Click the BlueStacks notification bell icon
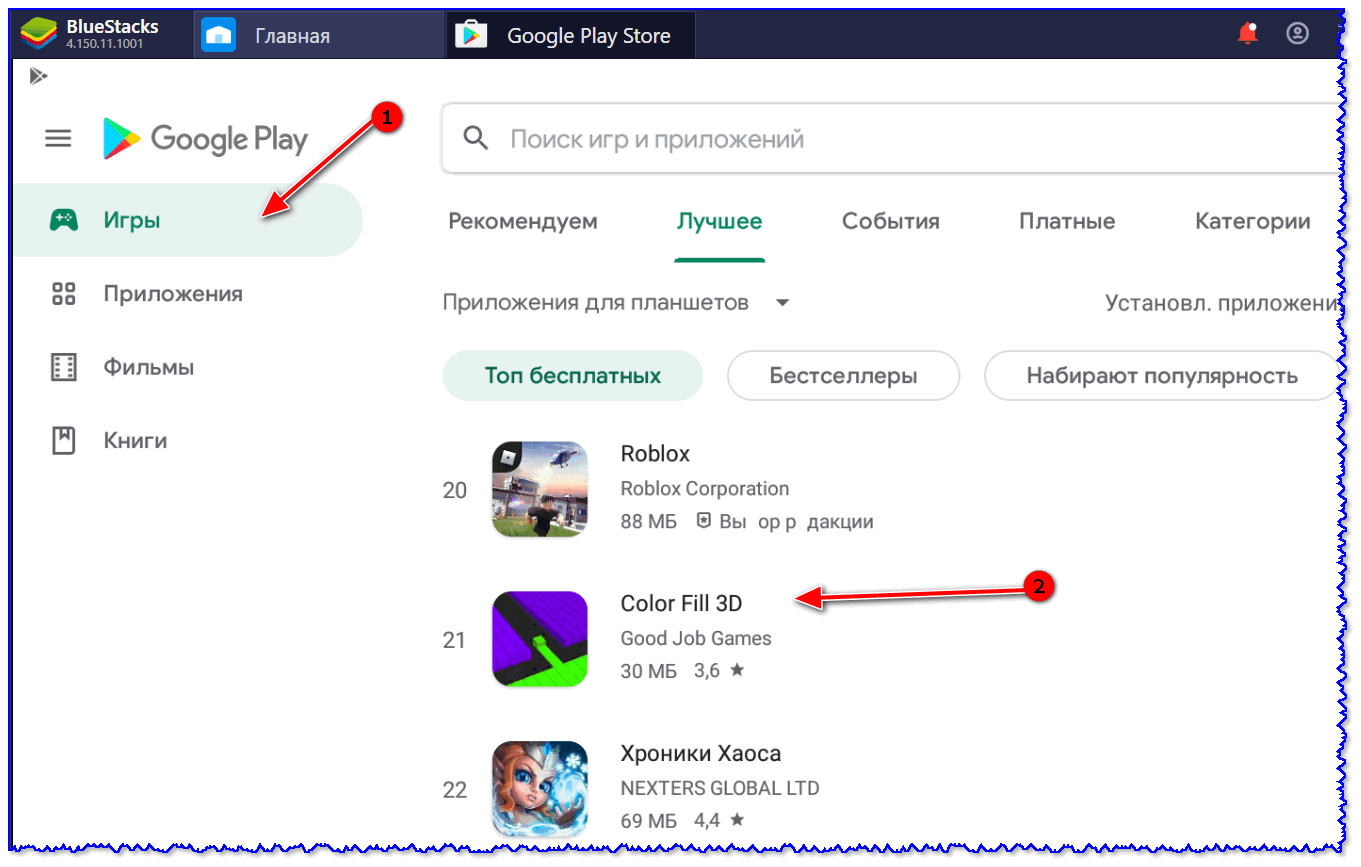The height and width of the screenshot is (867, 1361). coord(1247,34)
